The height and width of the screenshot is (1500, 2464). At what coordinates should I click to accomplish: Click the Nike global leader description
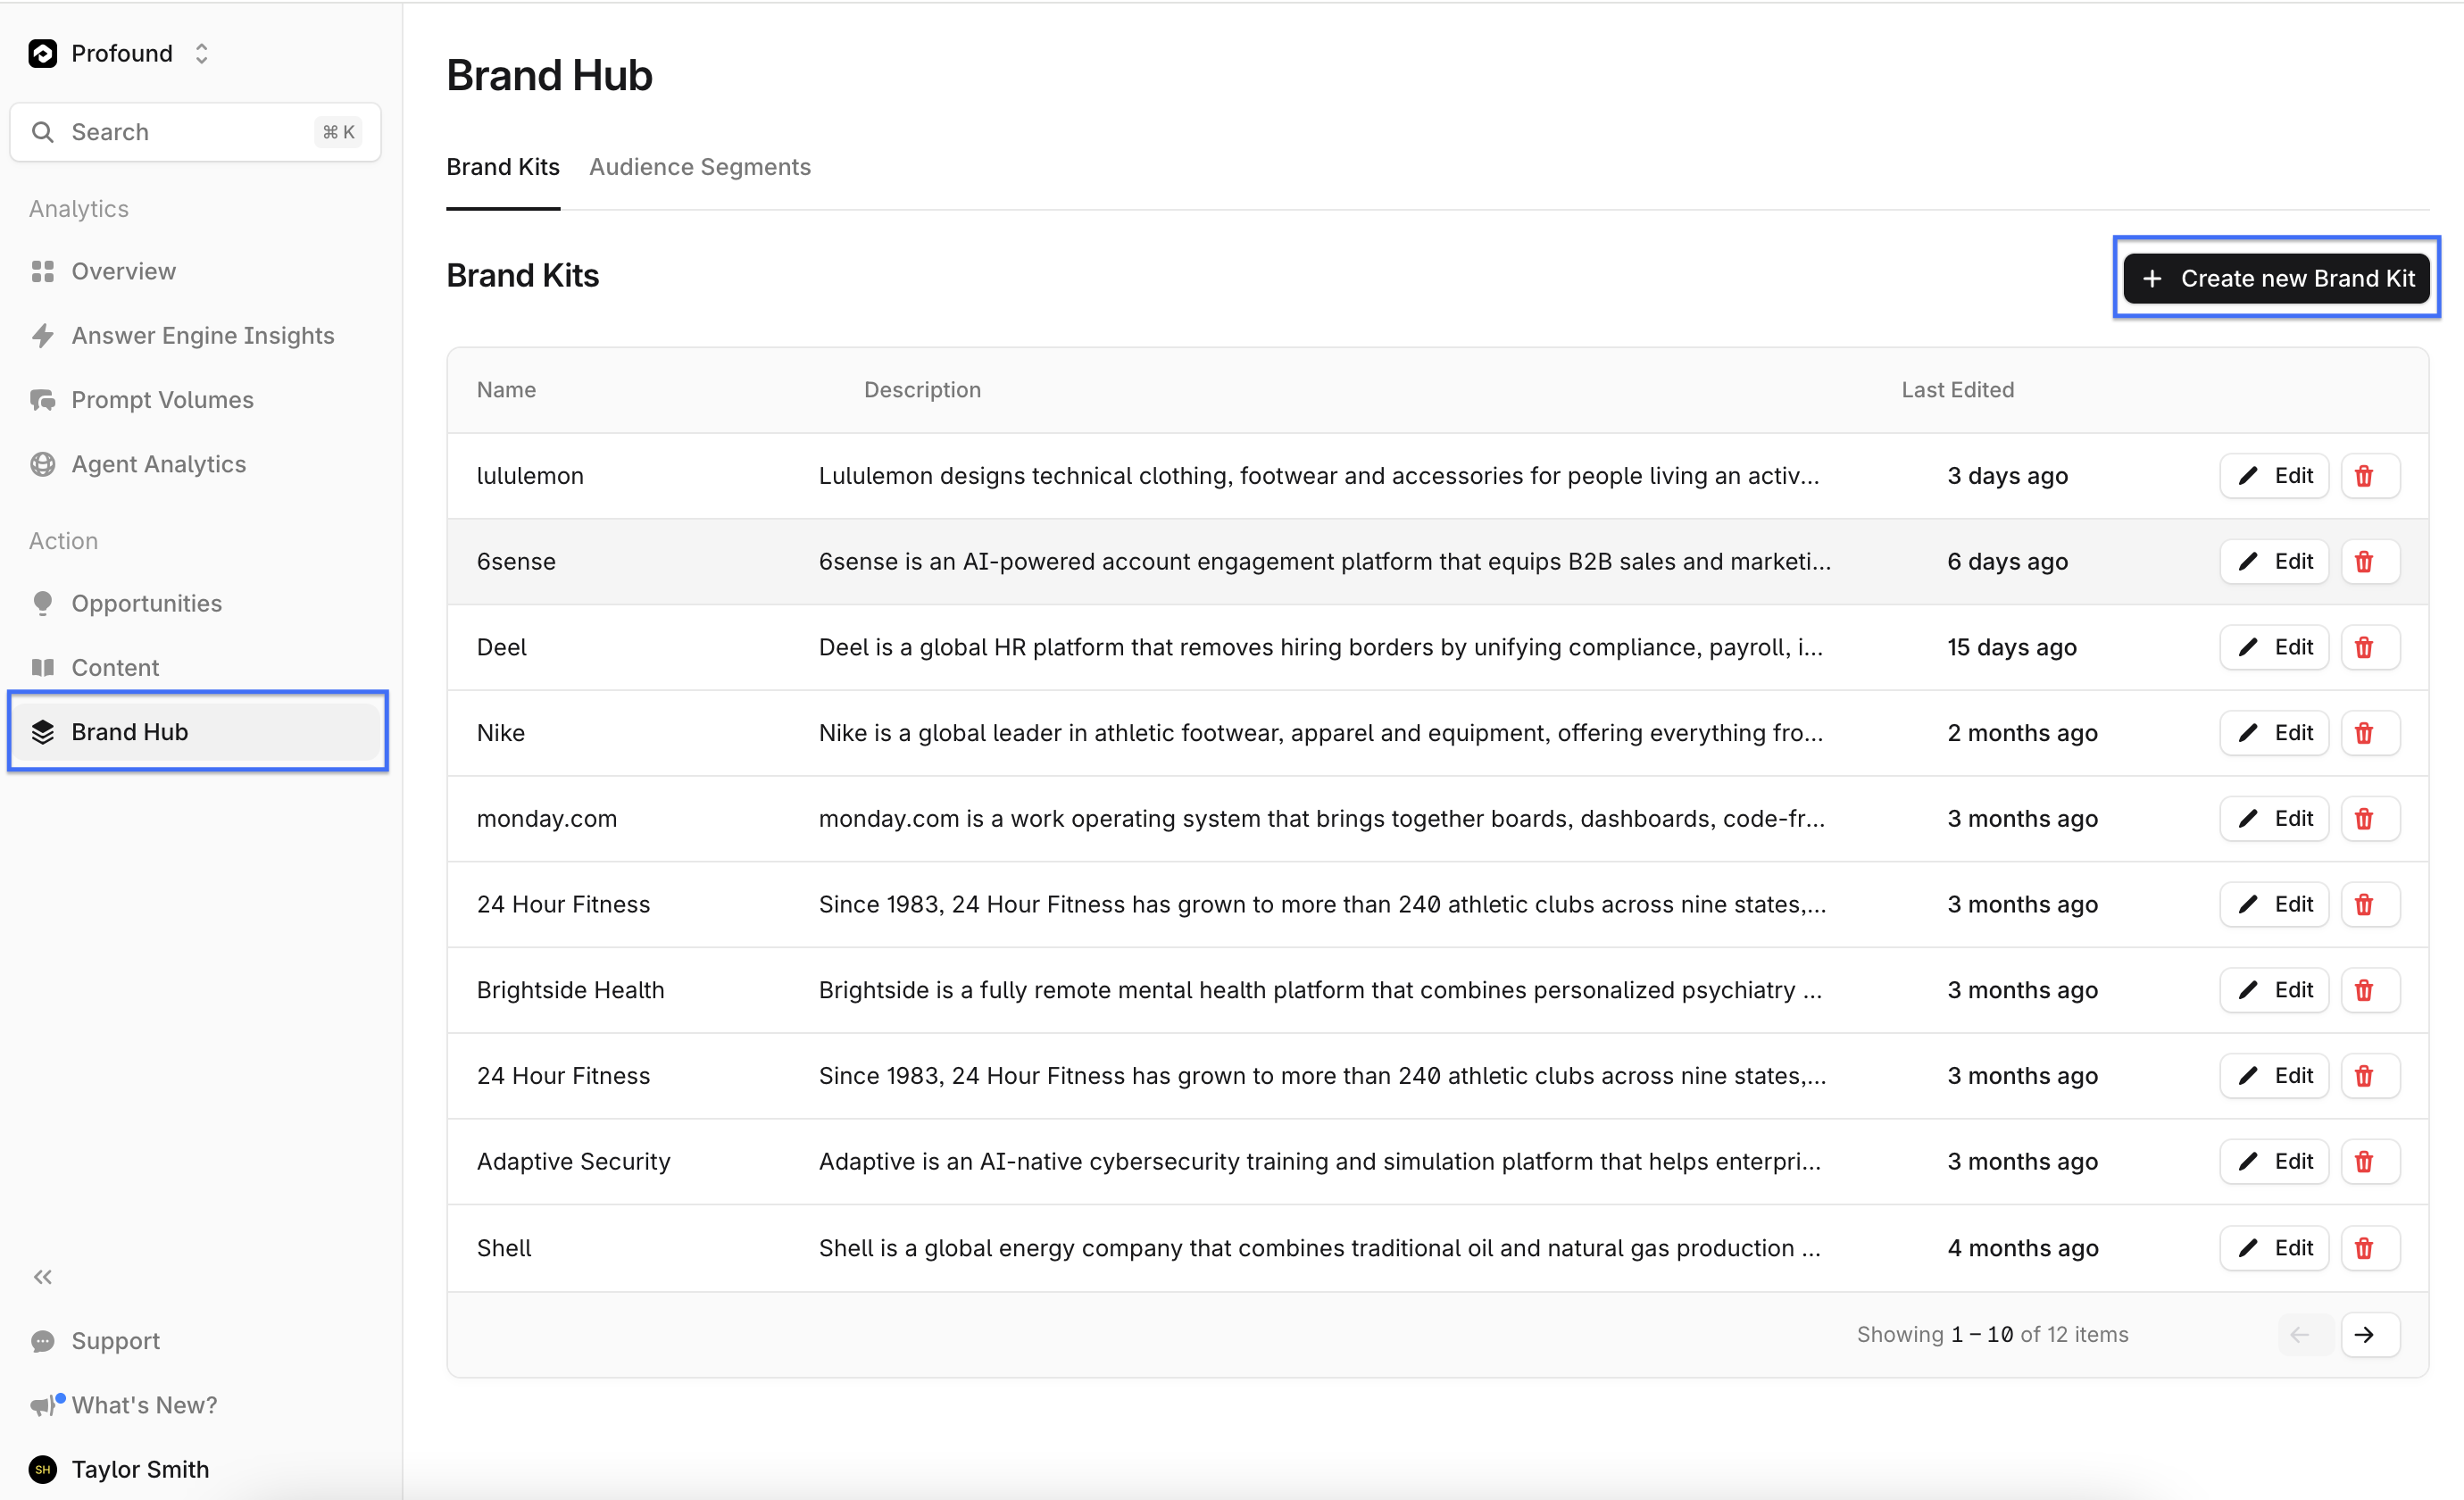coord(1321,733)
